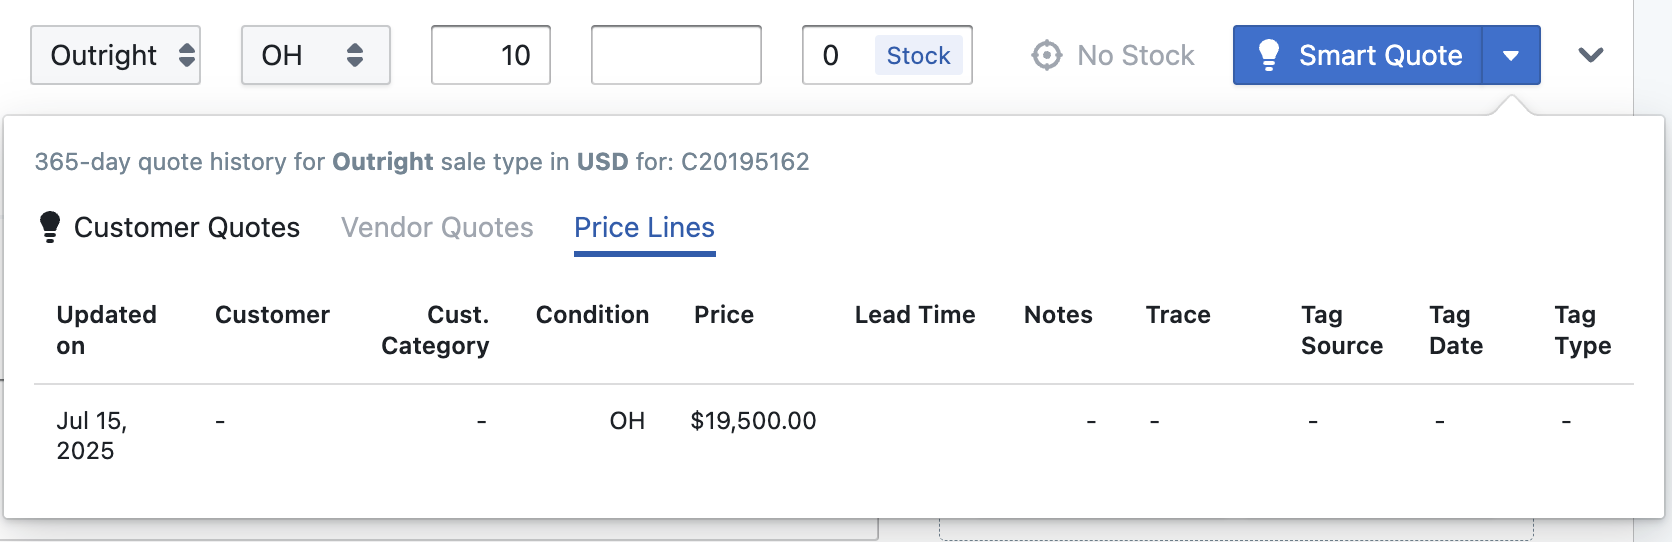Viewport: 1672px width, 542px height.
Task: Click the $19,500.00 price cell
Action: click(x=753, y=421)
